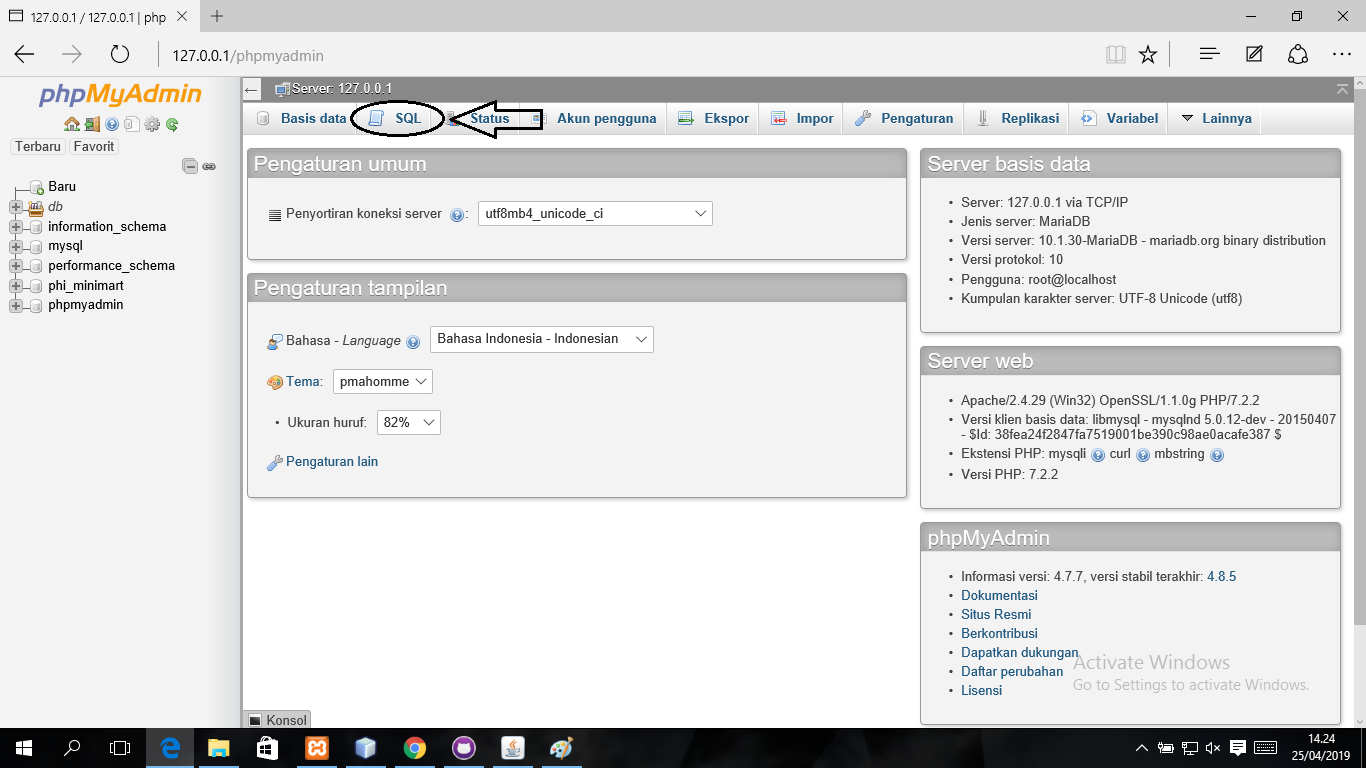This screenshot has width=1366, height=768.
Task: Open new browser tab with plus icon
Action: coord(217,17)
